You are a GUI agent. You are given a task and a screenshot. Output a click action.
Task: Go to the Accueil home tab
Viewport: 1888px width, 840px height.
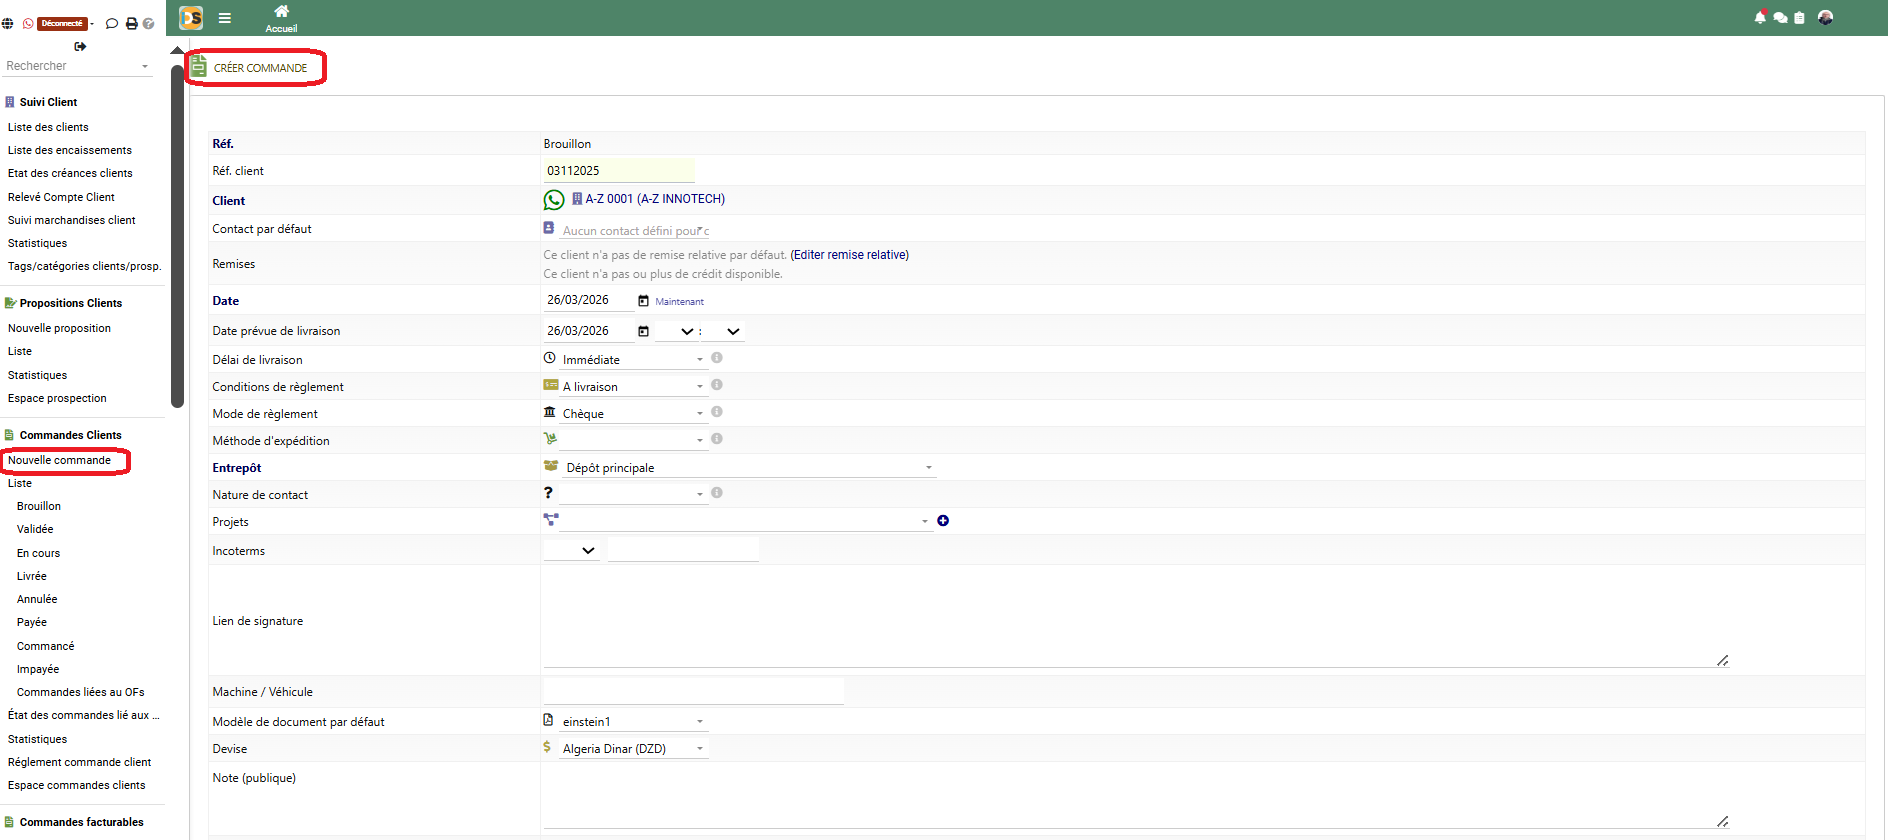[x=281, y=18]
